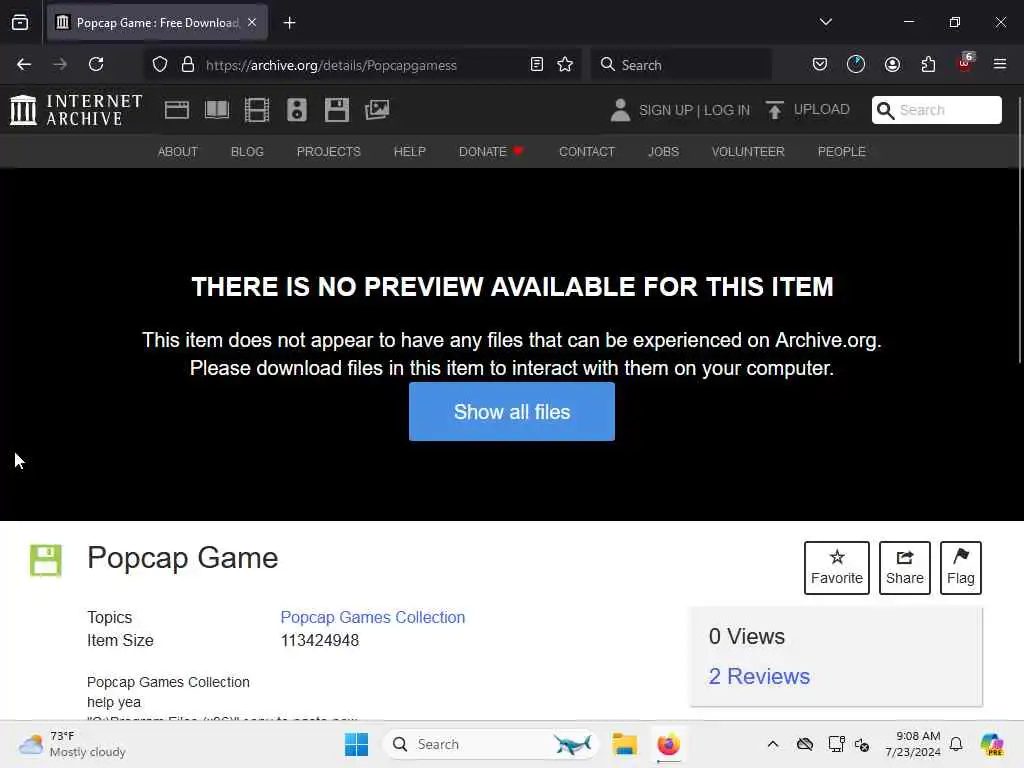Click the upload arrow icon
Screen dimensions: 1024x768
click(x=775, y=110)
